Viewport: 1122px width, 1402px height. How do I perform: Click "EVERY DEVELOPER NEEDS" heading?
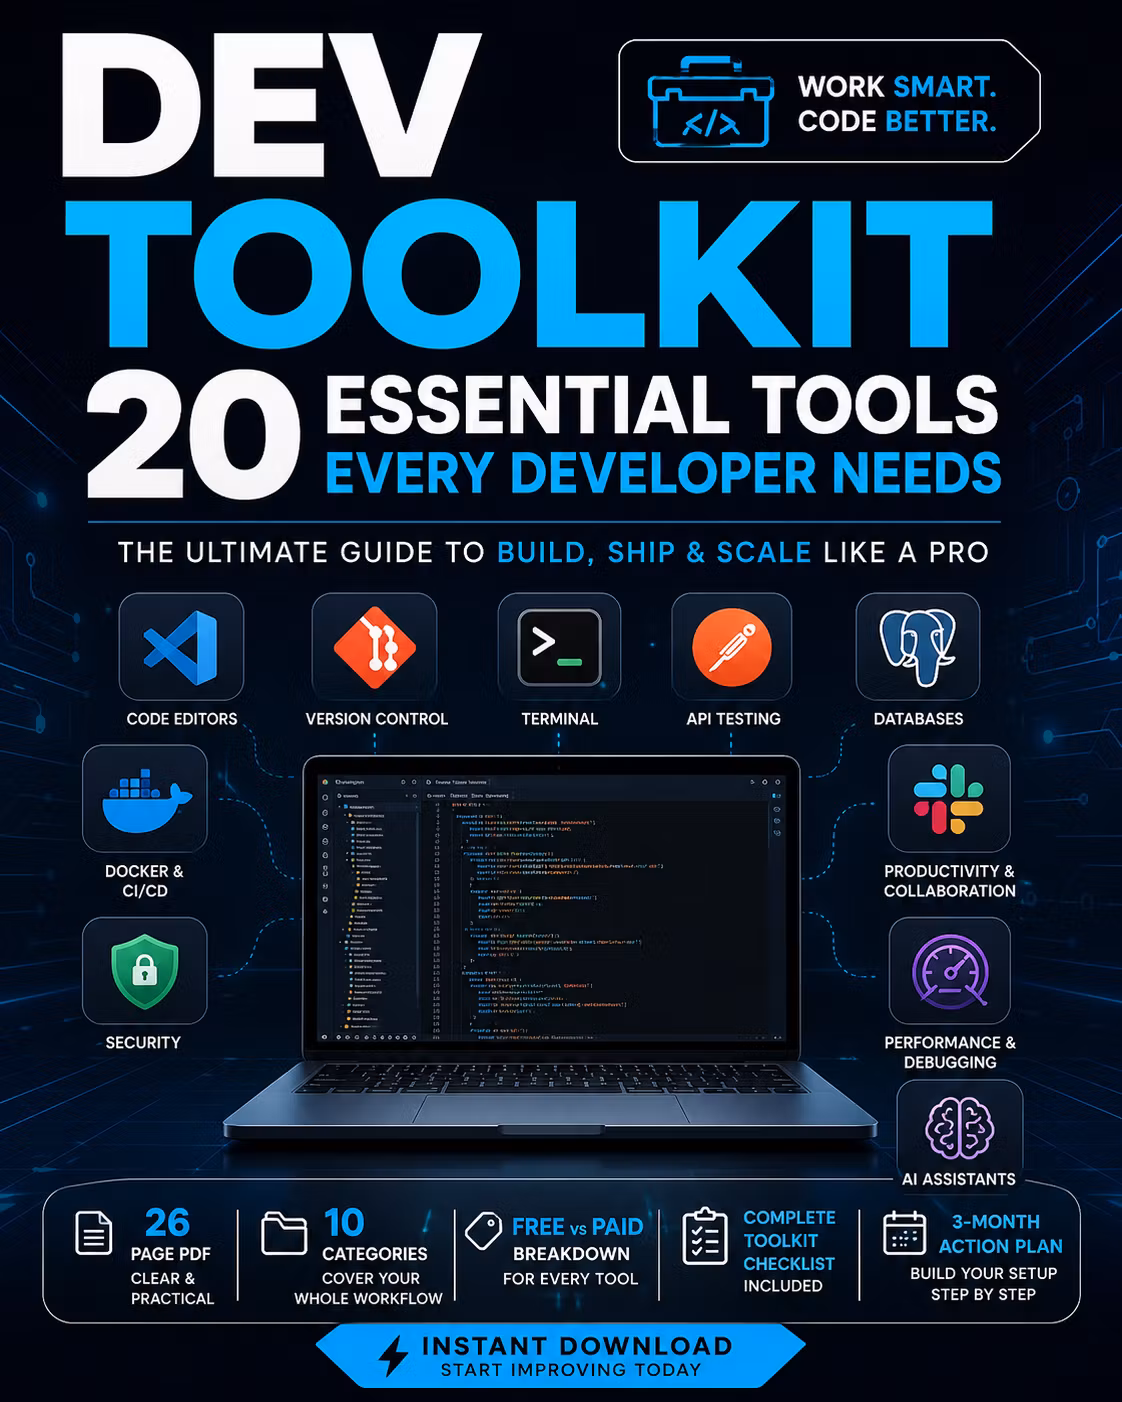(x=663, y=473)
